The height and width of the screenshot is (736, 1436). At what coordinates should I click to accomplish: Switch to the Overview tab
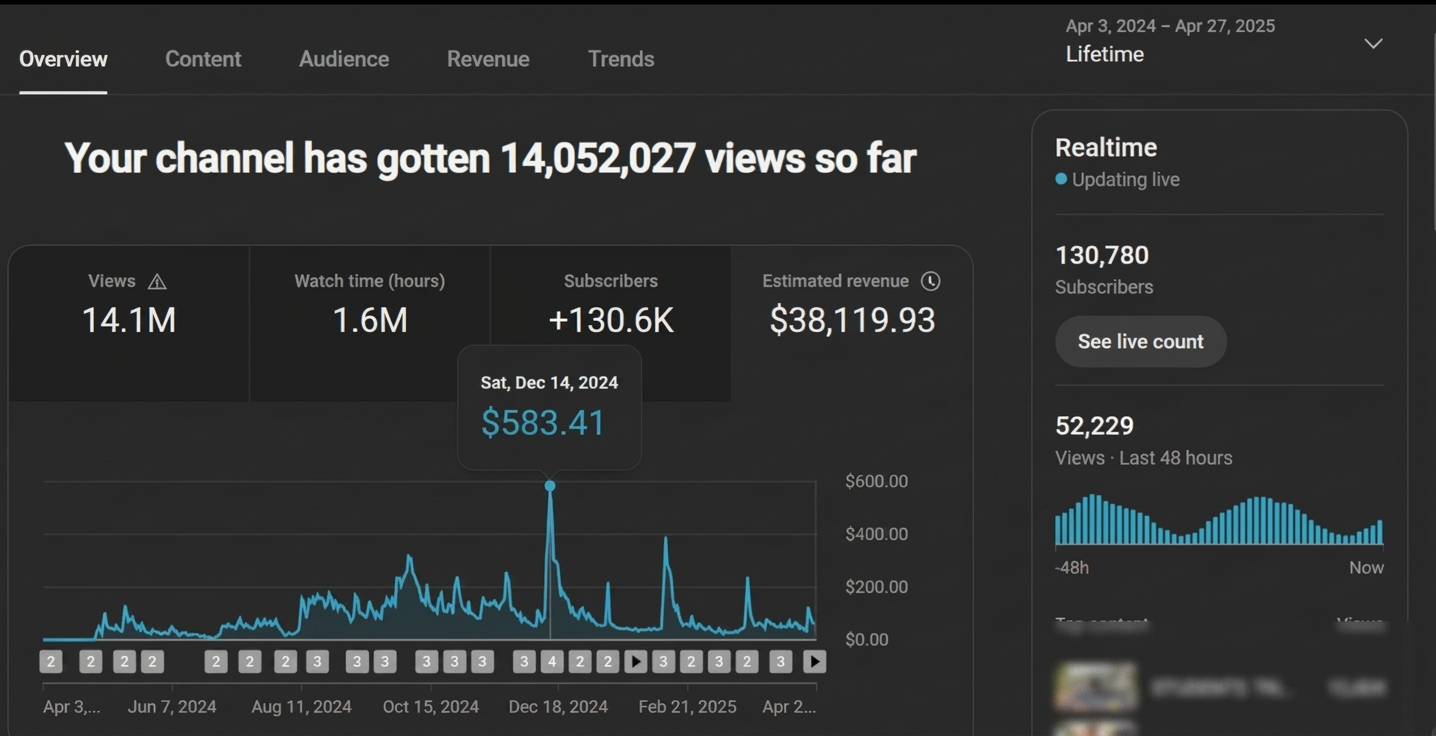[63, 59]
